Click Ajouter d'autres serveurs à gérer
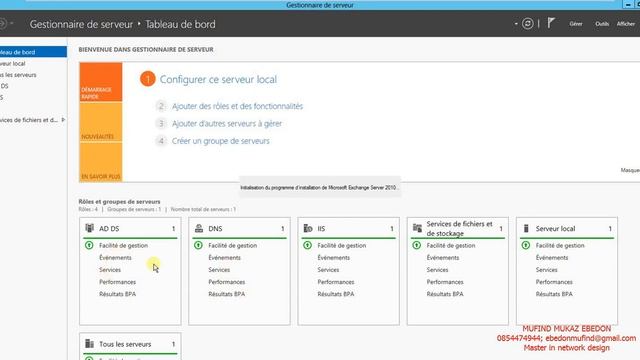The width and height of the screenshot is (640, 360). pos(227,123)
